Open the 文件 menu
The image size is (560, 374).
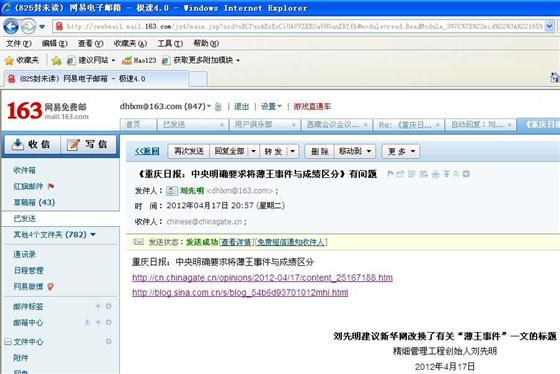coord(19,44)
